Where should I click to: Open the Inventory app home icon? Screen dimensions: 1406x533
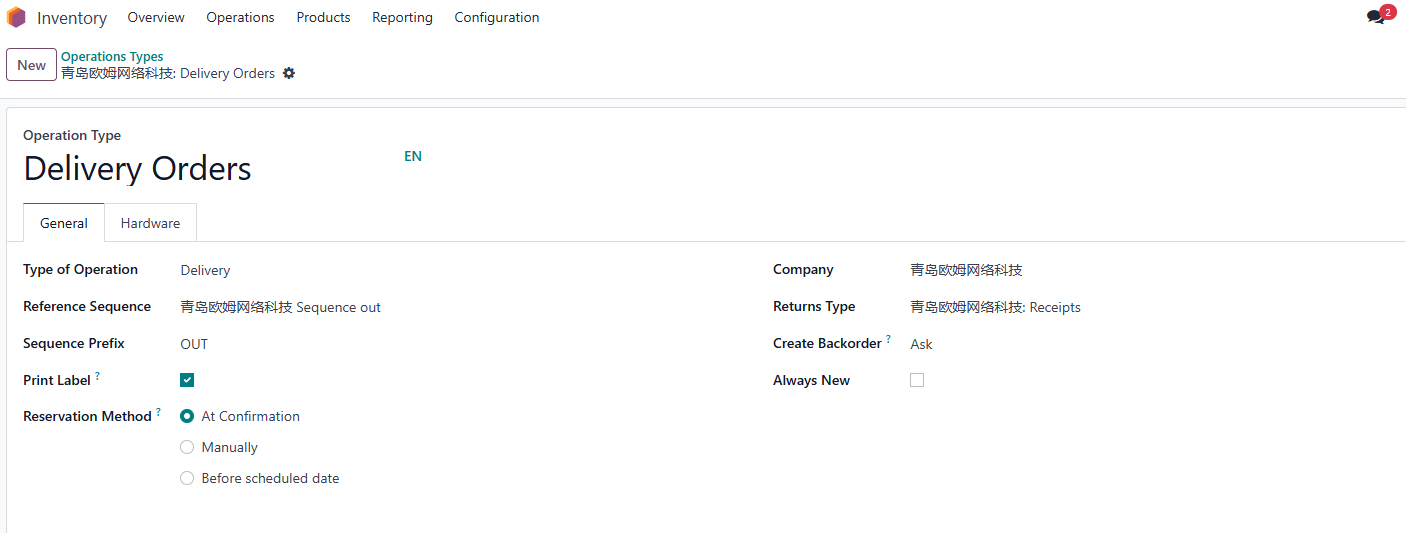tap(16, 17)
